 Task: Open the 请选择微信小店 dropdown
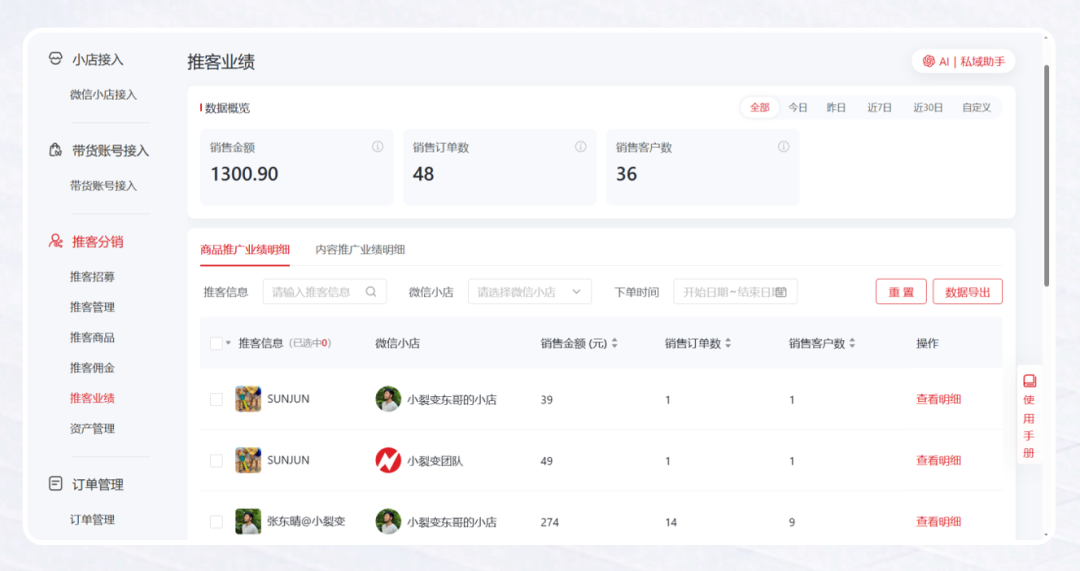pos(529,292)
